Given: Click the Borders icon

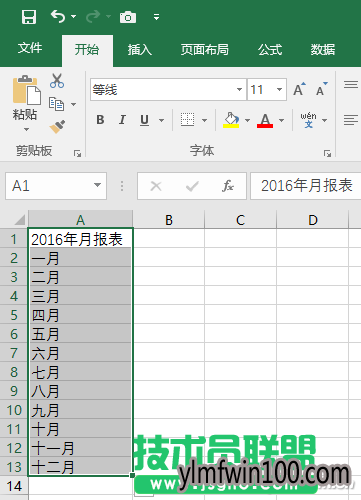Looking at the screenshot, I should [187, 119].
